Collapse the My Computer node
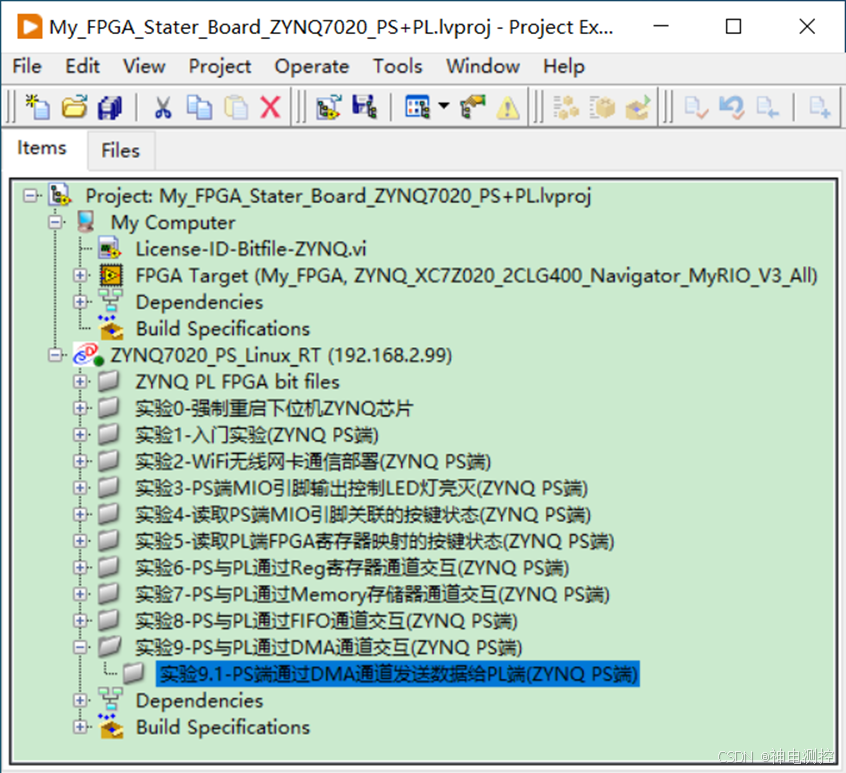The width and height of the screenshot is (846, 773). (55, 222)
